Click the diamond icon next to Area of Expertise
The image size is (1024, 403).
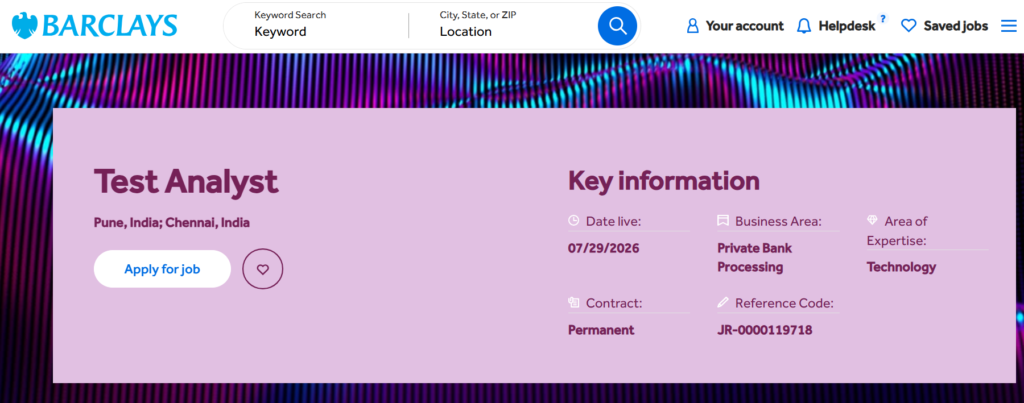pos(872,221)
